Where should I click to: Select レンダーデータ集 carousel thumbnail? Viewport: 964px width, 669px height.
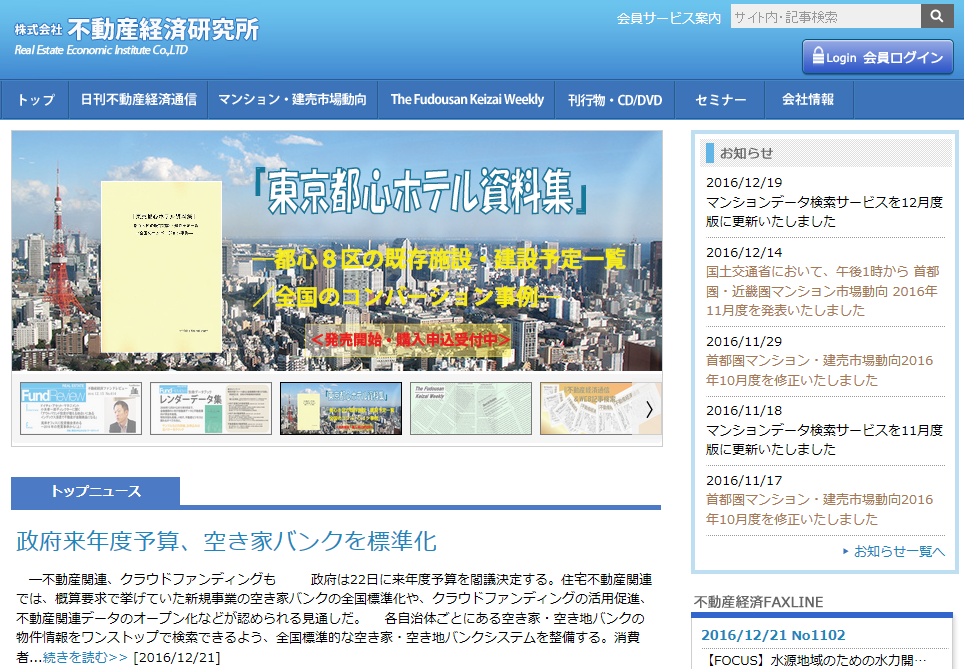[x=211, y=408]
